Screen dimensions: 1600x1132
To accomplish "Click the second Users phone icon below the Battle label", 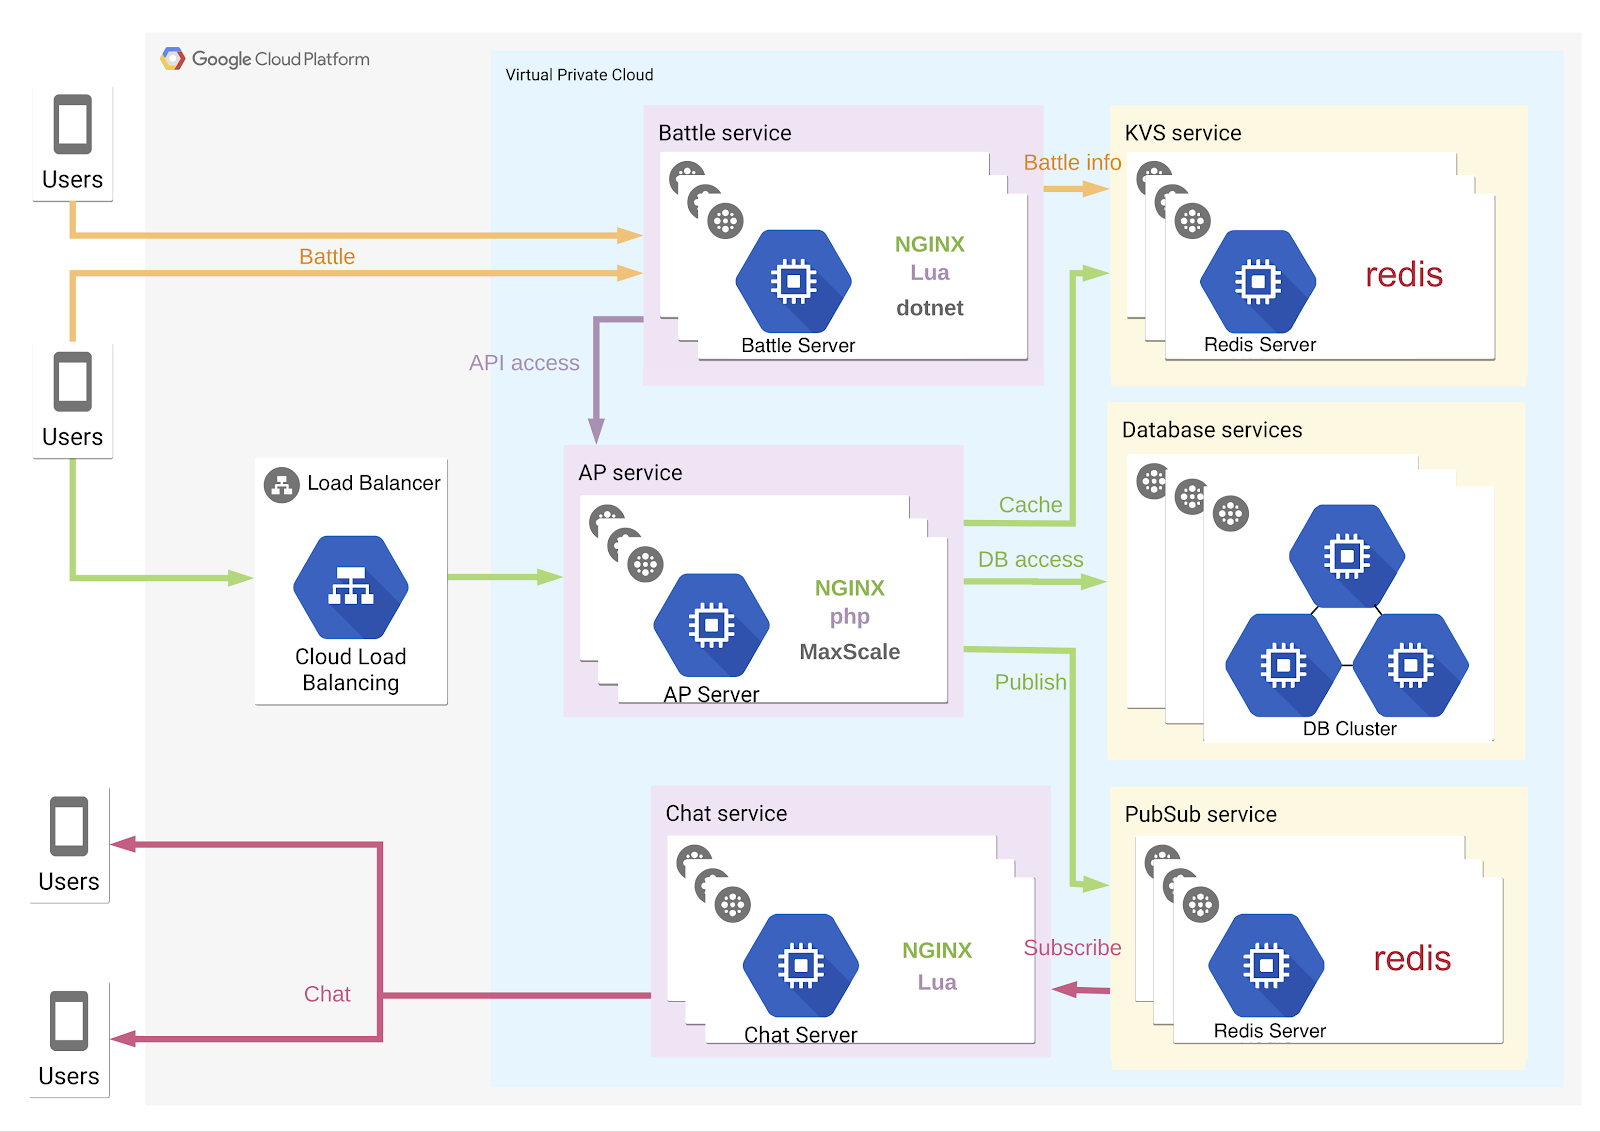I will click(x=73, y=381).
